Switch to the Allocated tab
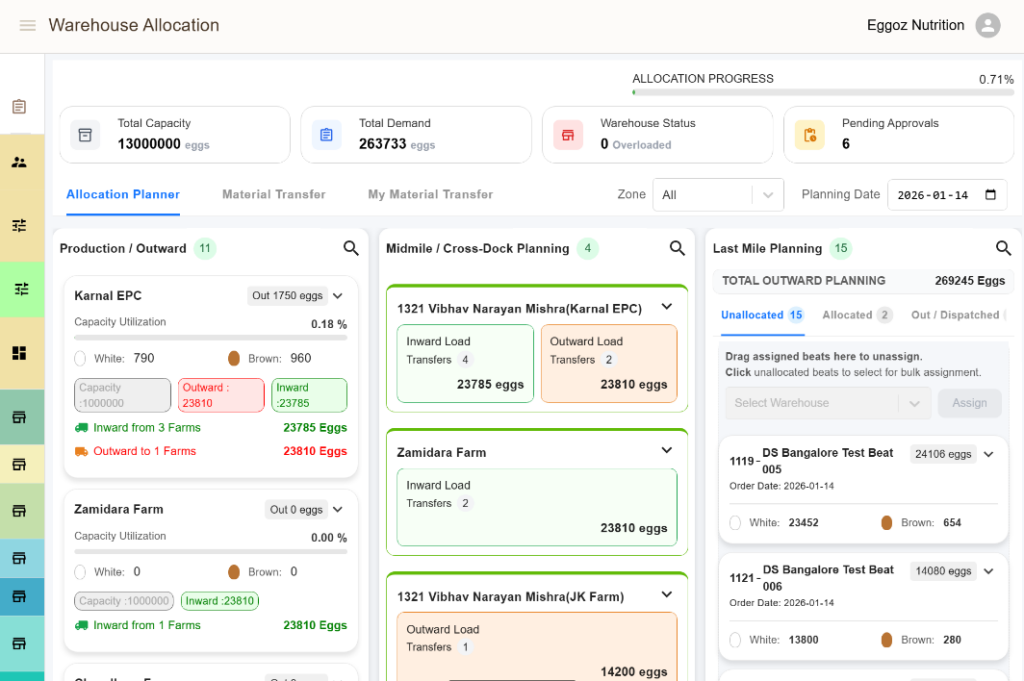This screenshot has width=1024, height=681. [x=847, y=315]
